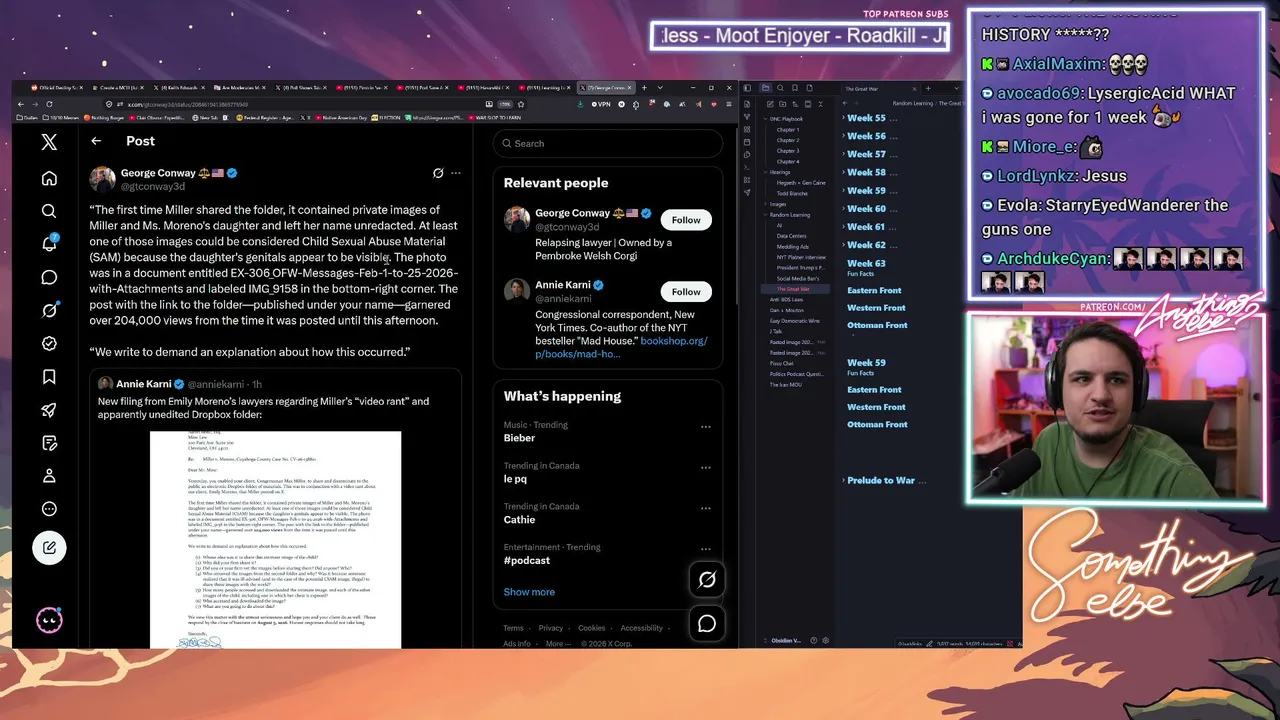Unfold the Week 55 heading
Image resolution: width=1280 pixels, height=720 pixels.
843,118
